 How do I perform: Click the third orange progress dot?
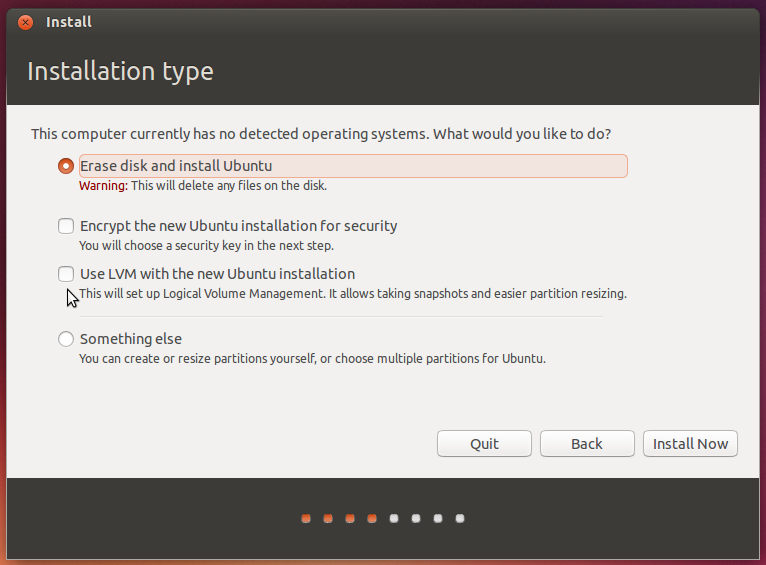[x=350, y=518]
